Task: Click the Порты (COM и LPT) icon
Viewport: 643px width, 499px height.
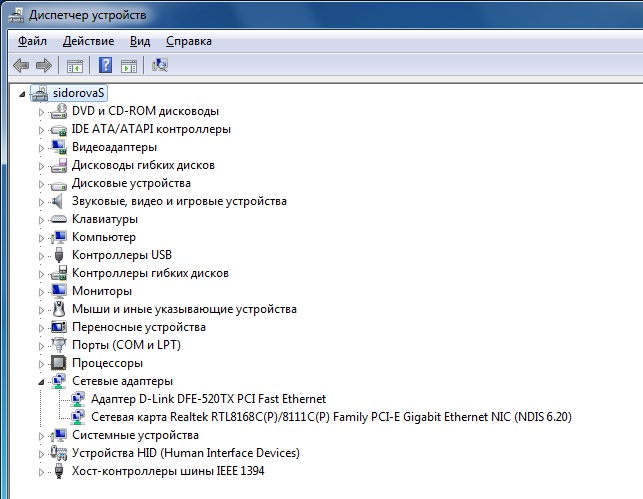Action: tap(59, 345)
